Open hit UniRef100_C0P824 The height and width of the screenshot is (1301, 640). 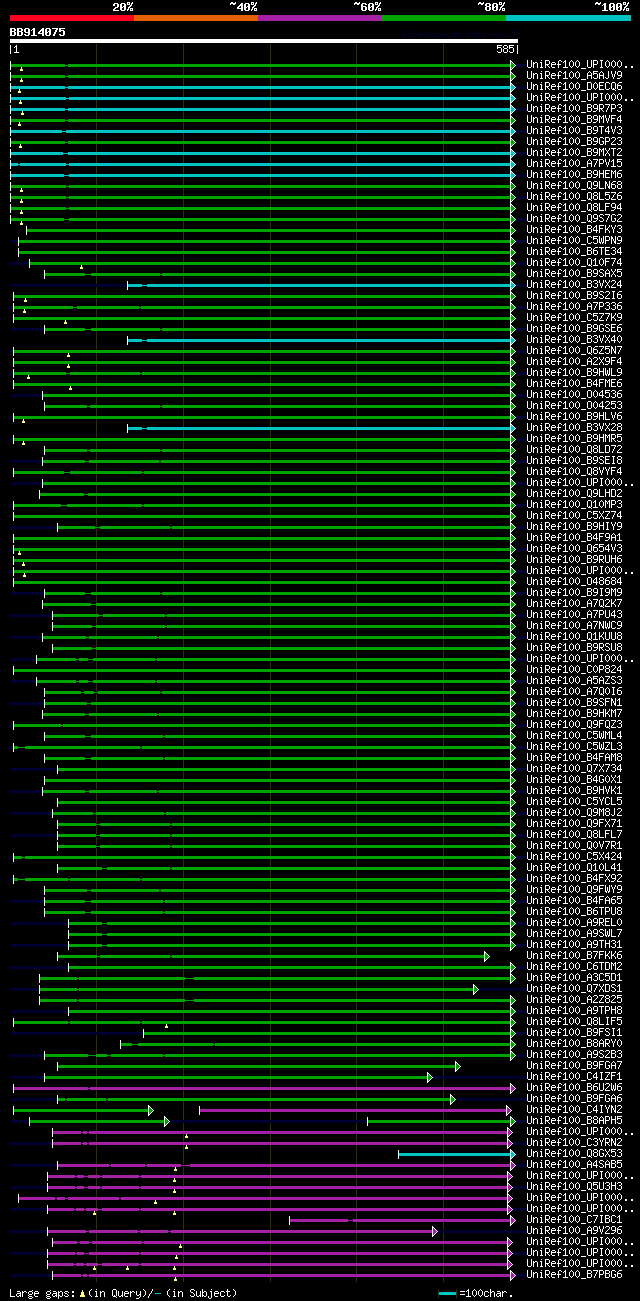click(x=574, y=669)
